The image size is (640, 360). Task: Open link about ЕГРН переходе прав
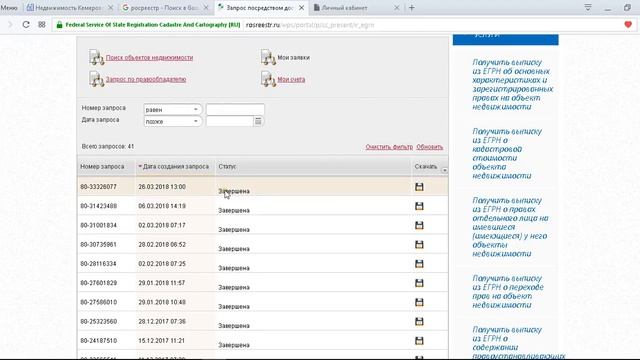click(x=508, y=292)
